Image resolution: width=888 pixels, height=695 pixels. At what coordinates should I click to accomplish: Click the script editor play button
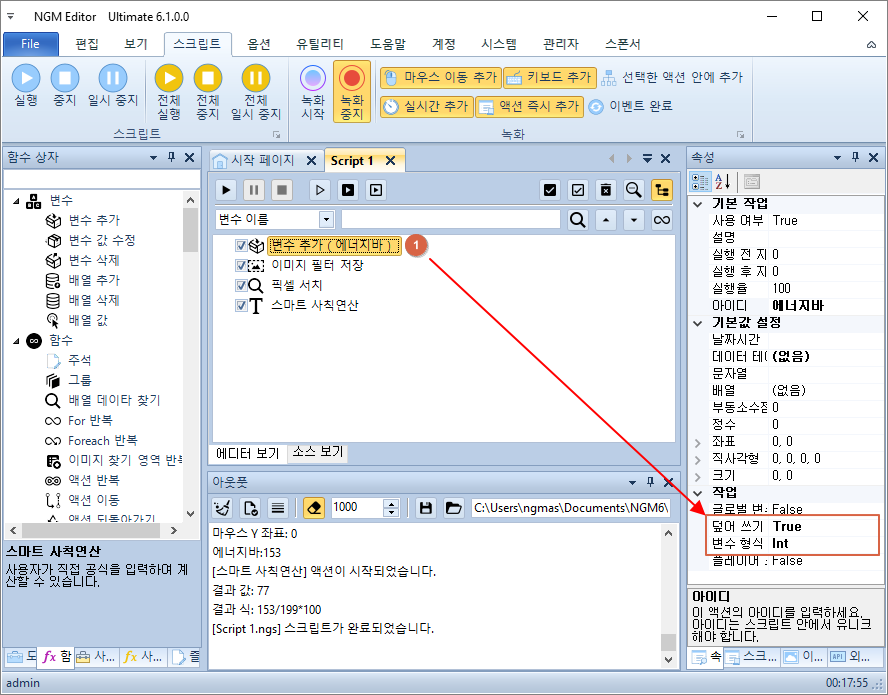(226, 190)
